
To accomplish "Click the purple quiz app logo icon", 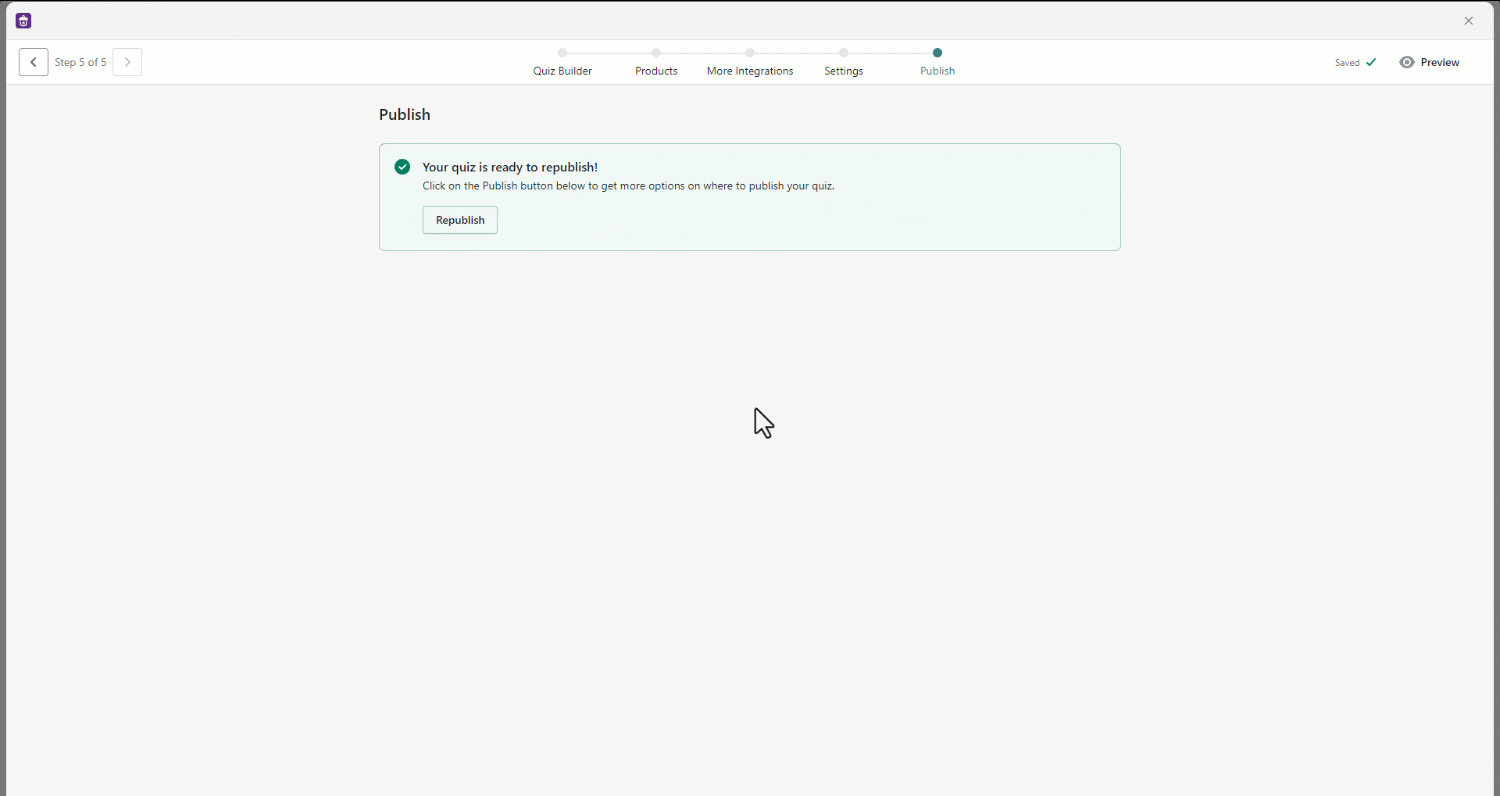I will tap(24, 20).
